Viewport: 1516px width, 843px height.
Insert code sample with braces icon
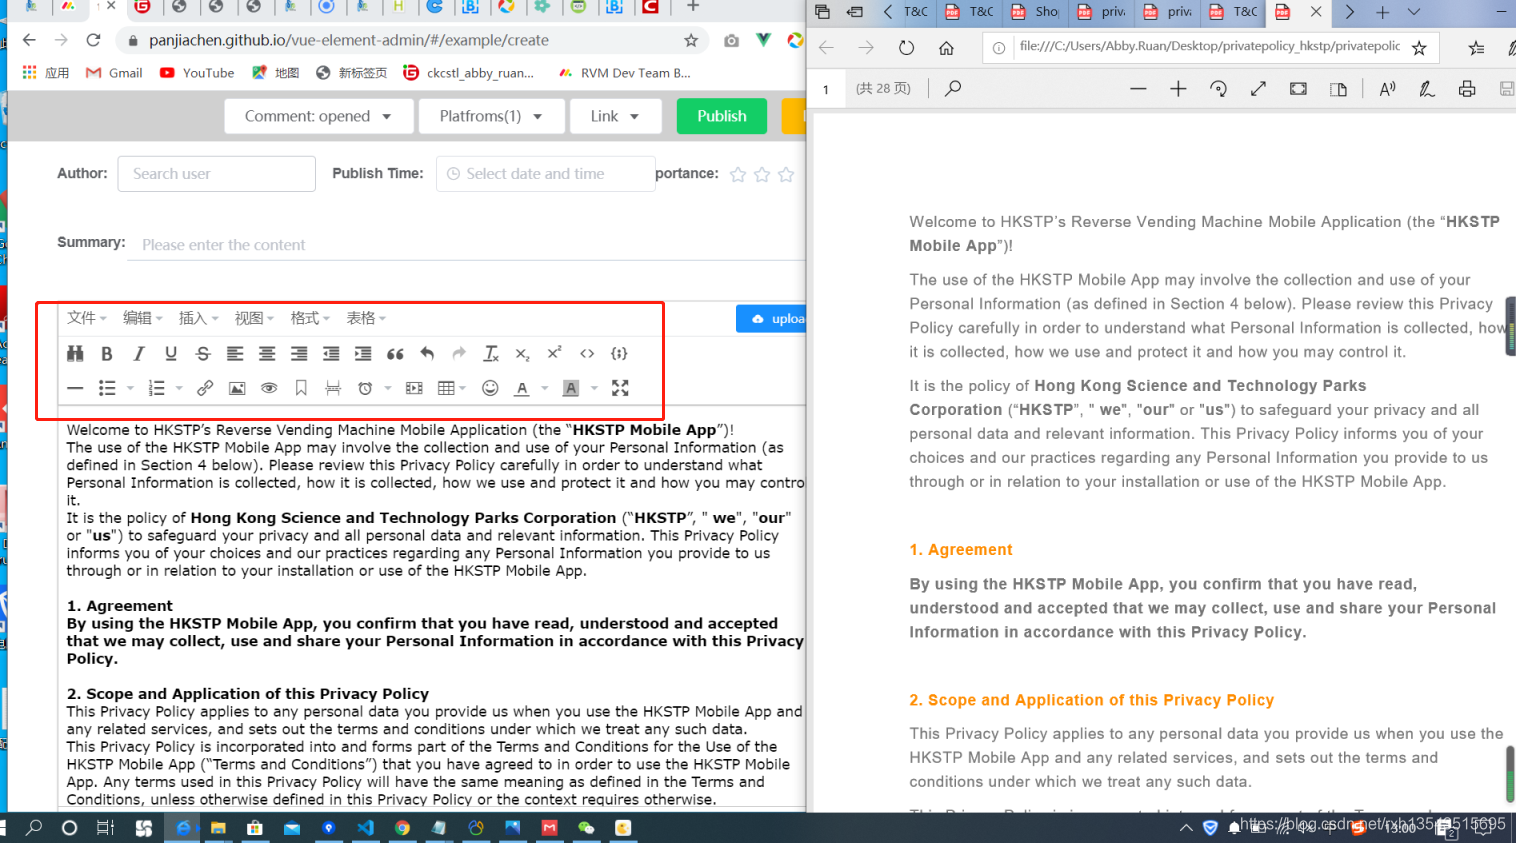click(x=619, y=353)
